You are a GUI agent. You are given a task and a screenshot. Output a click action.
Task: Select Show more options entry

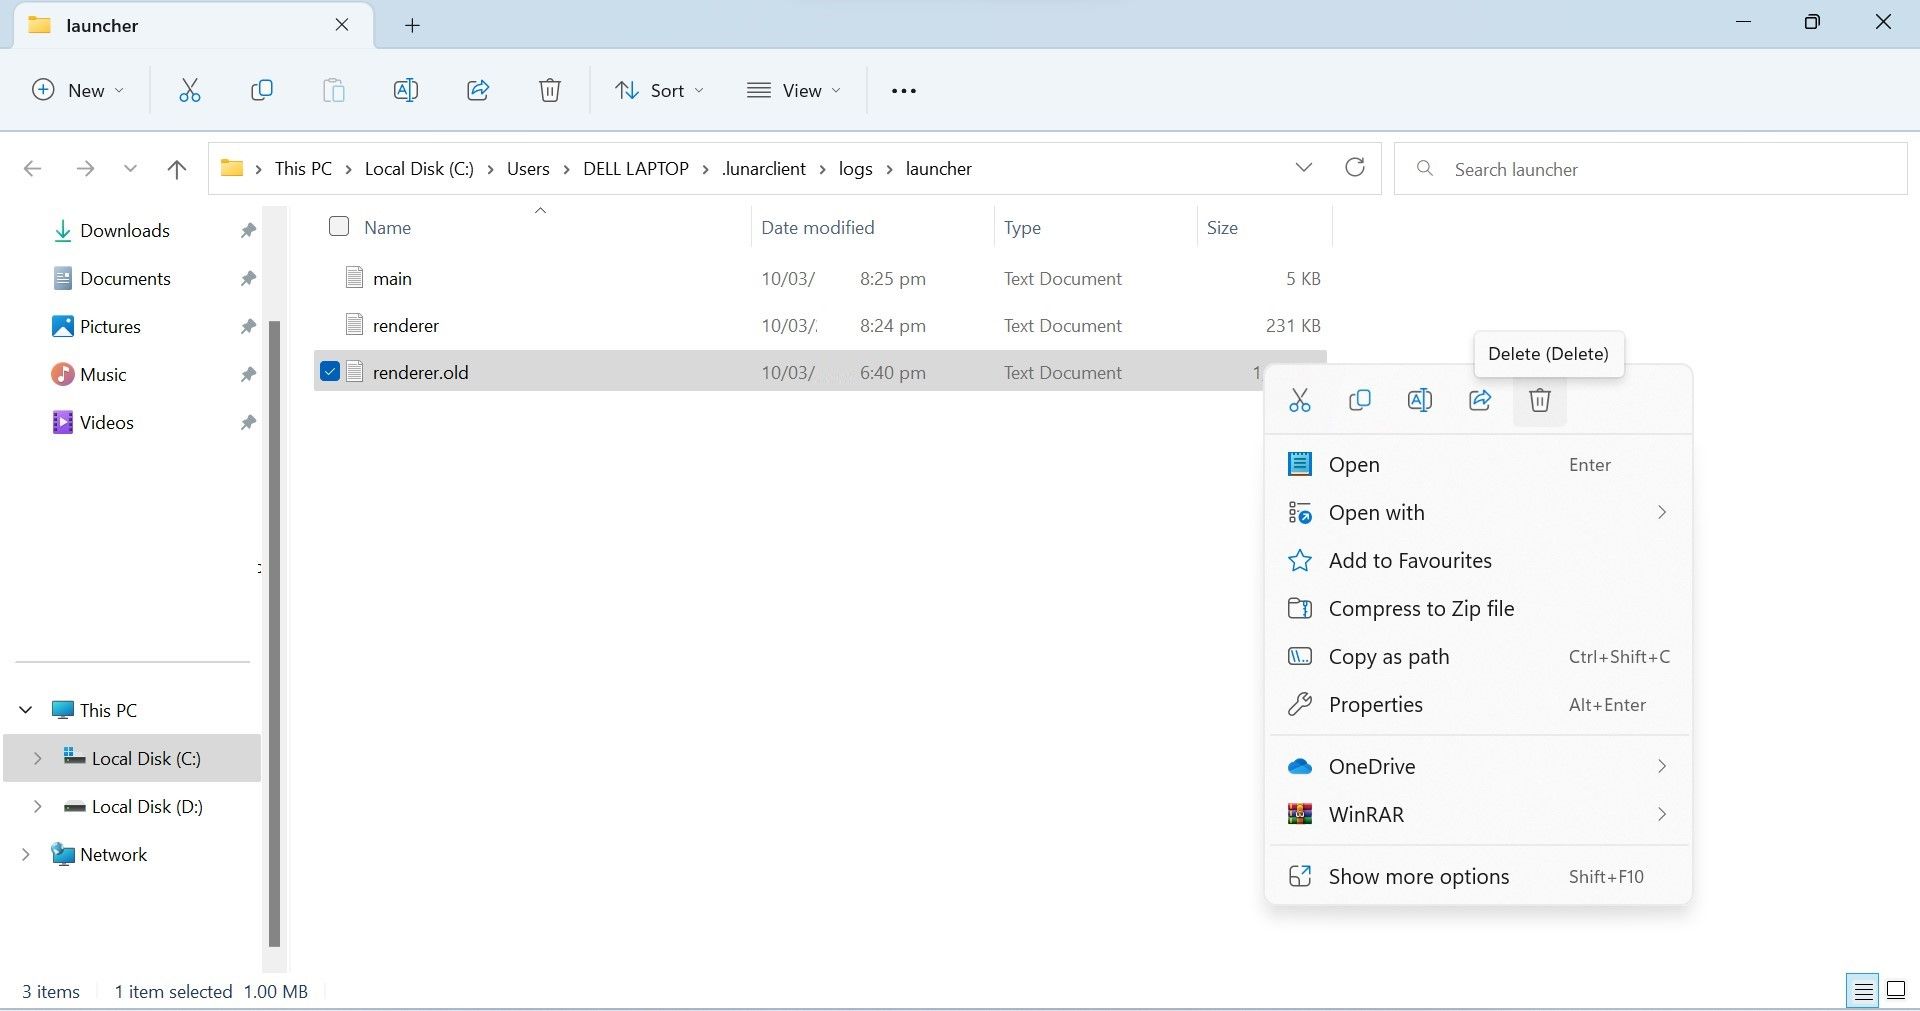1418,877
